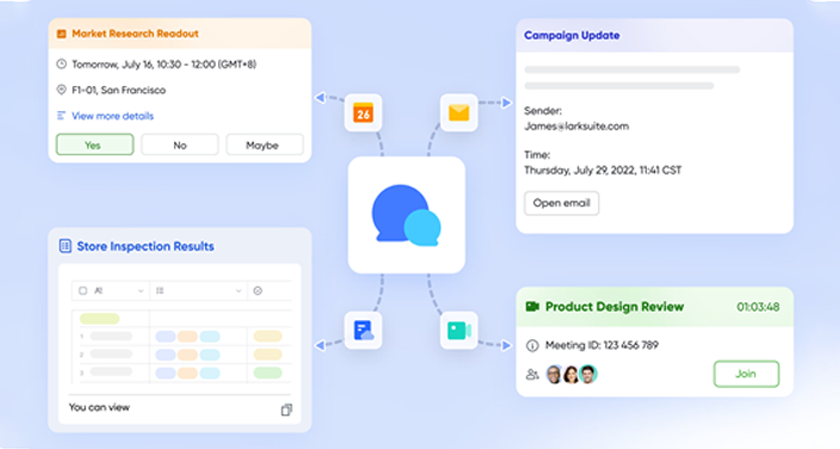840x449 pixels.
Task: Click the green camera icon in meeting header
Action: pyautogui.click(x=532, y=306)
